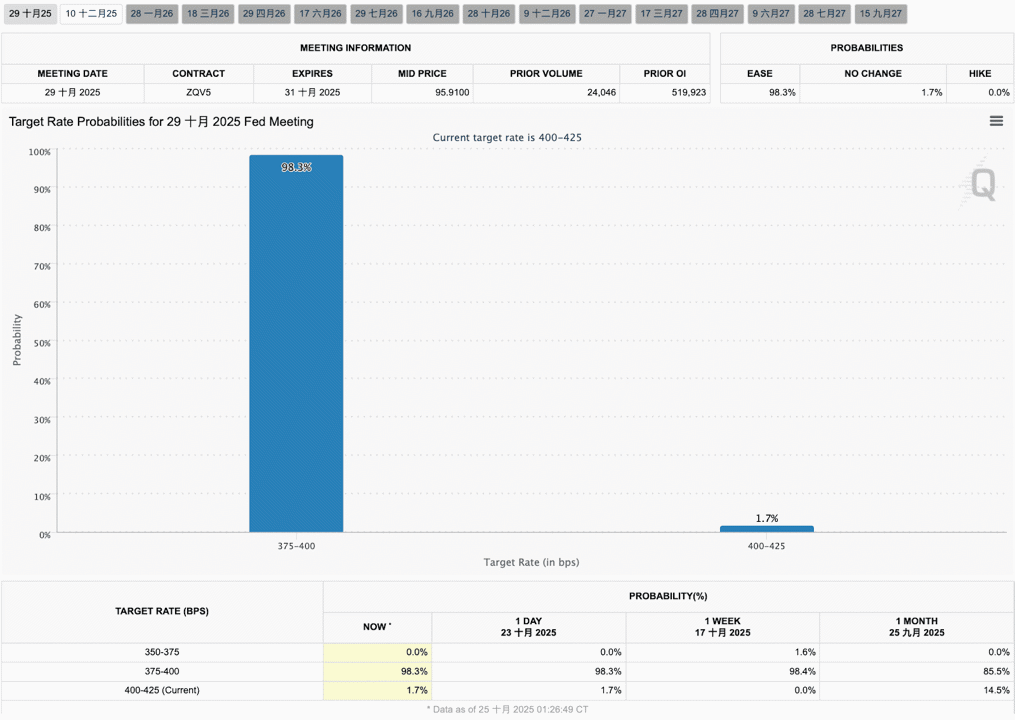The image size is (1015, 720).
Task: Click the NOW column header
Action: pyautogui.click(x=377, y=627)
